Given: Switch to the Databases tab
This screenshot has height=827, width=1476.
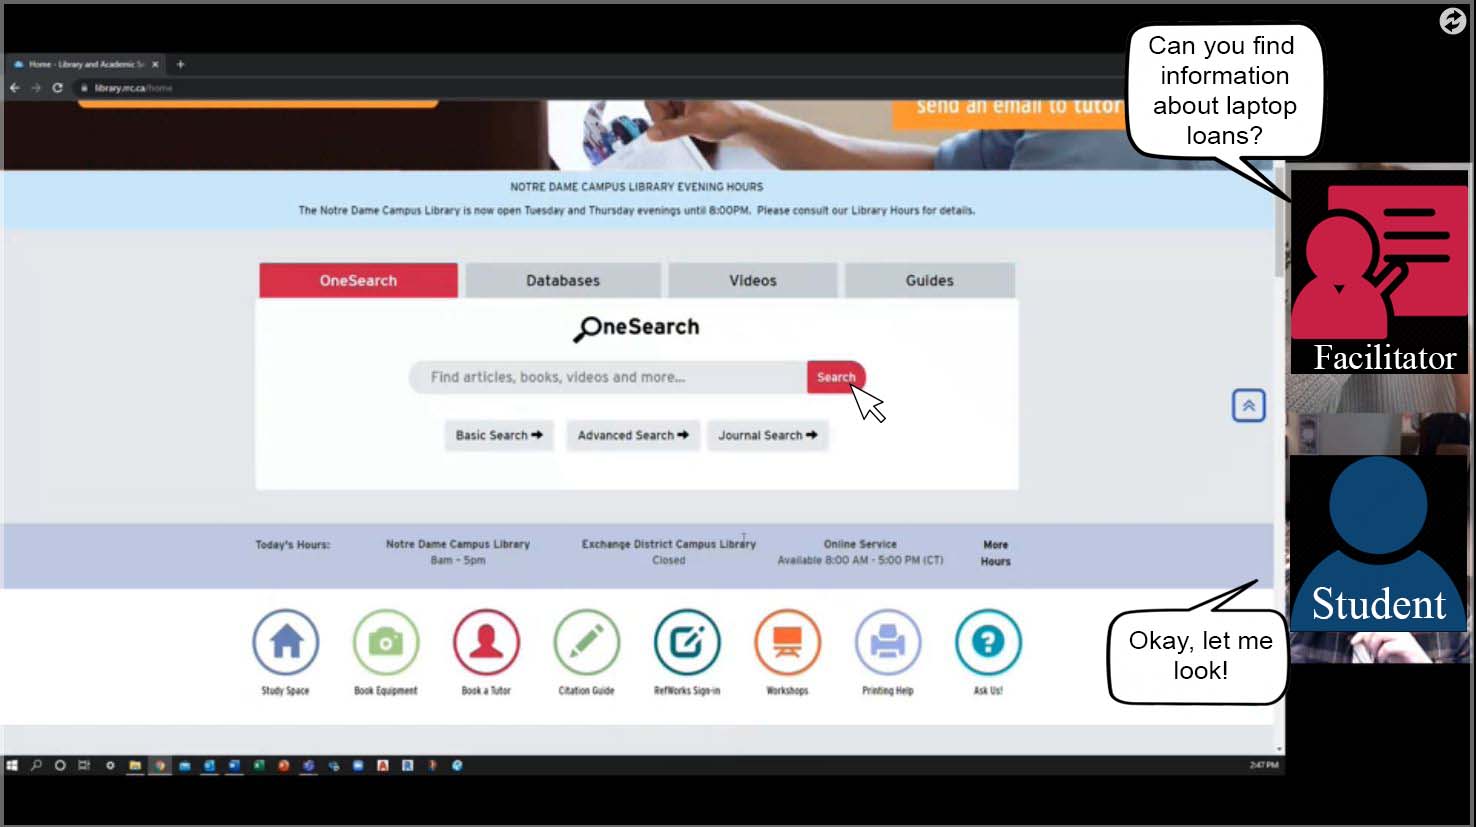Looking at the screenshot, I should pyautogui.click(x=563, y=281).
